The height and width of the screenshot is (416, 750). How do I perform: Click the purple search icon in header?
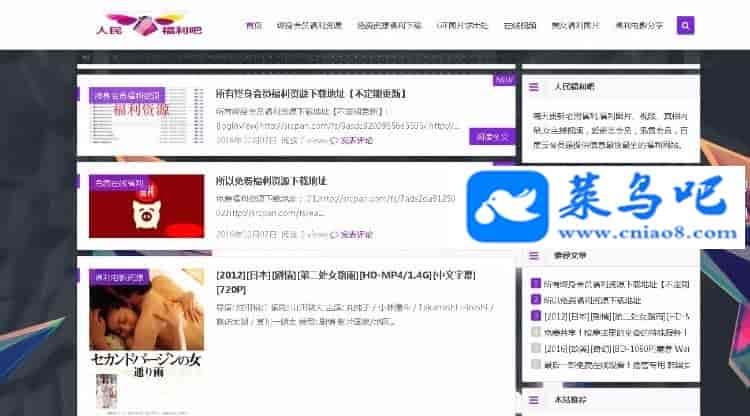click(685, 25)
